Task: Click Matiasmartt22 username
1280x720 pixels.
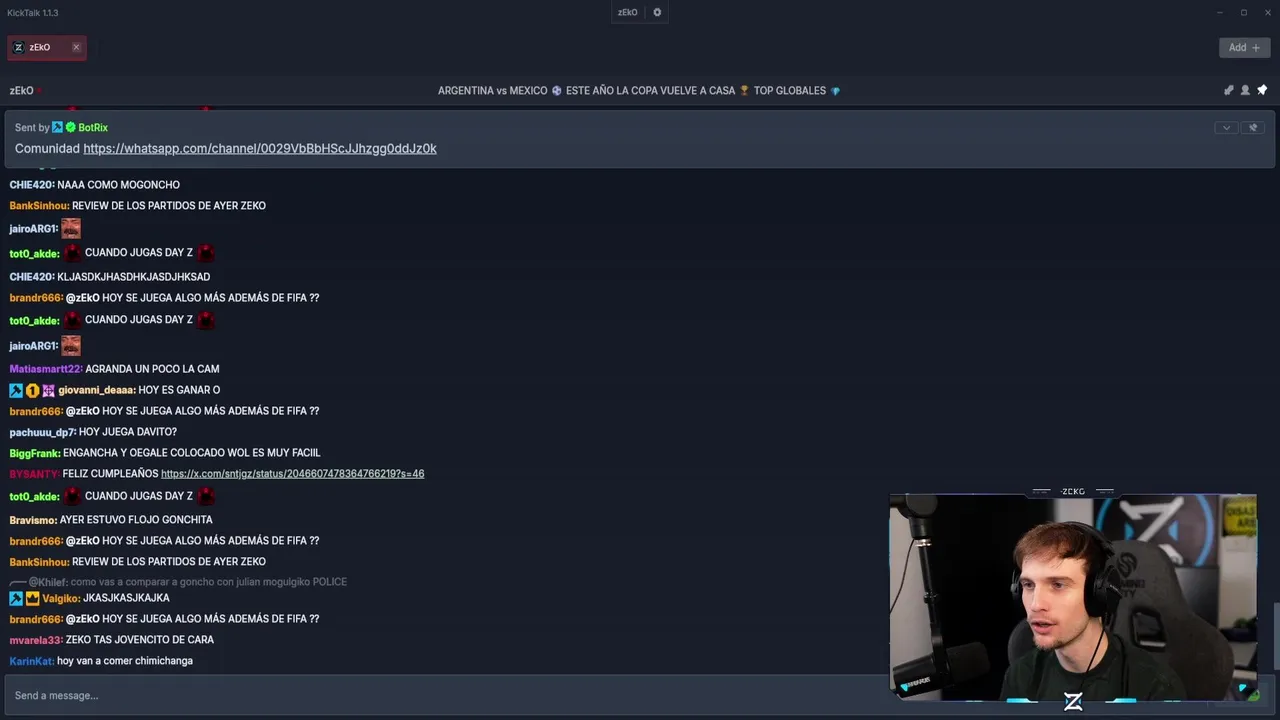Action: click(45, 369)
